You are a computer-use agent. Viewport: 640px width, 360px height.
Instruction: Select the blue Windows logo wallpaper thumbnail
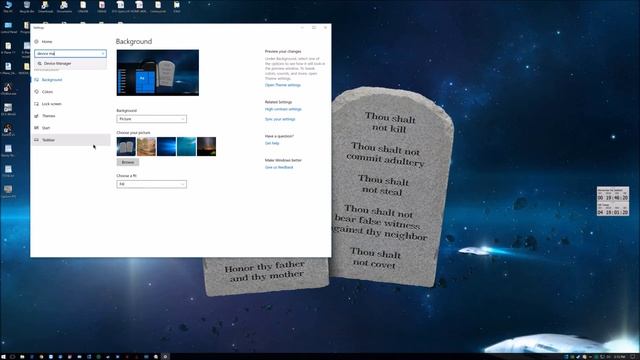point(166,146)
